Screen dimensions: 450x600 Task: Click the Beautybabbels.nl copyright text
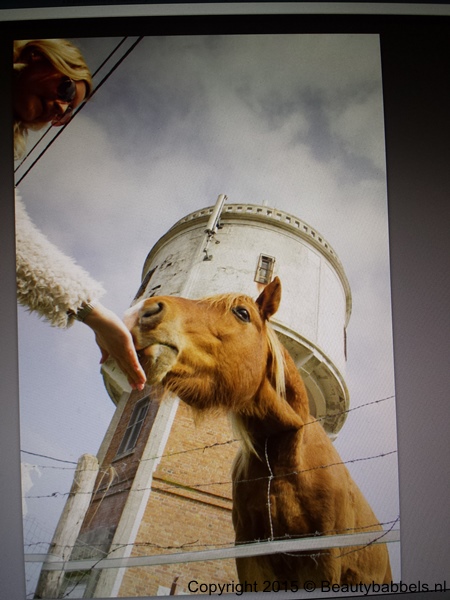[316, 586]
